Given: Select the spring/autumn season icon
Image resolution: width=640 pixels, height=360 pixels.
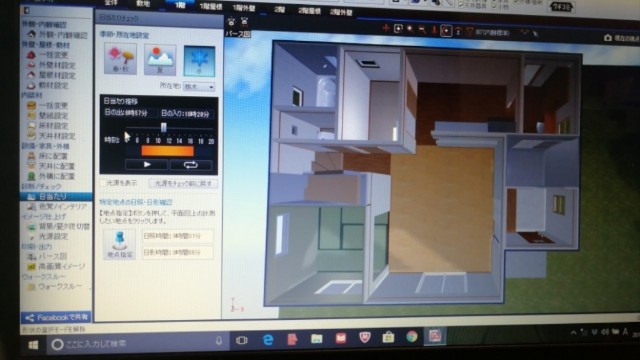Looking at the screenshot, I should [x=120, y=60].
